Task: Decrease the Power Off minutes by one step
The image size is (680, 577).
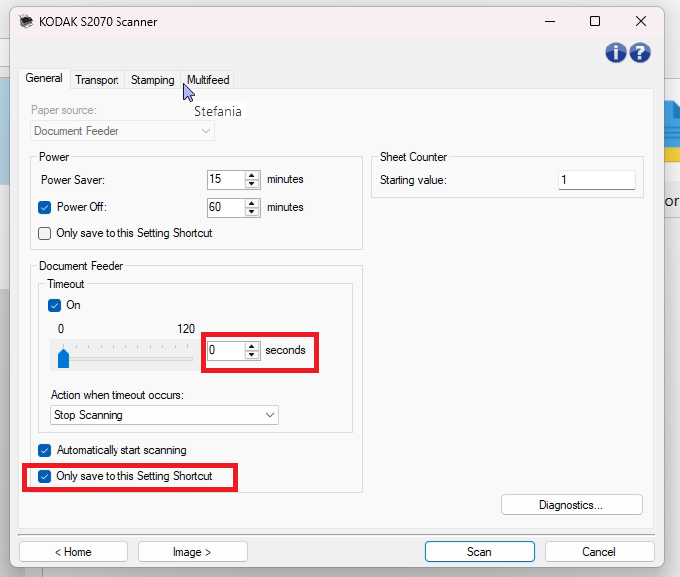Action: (x=252, y=212)
